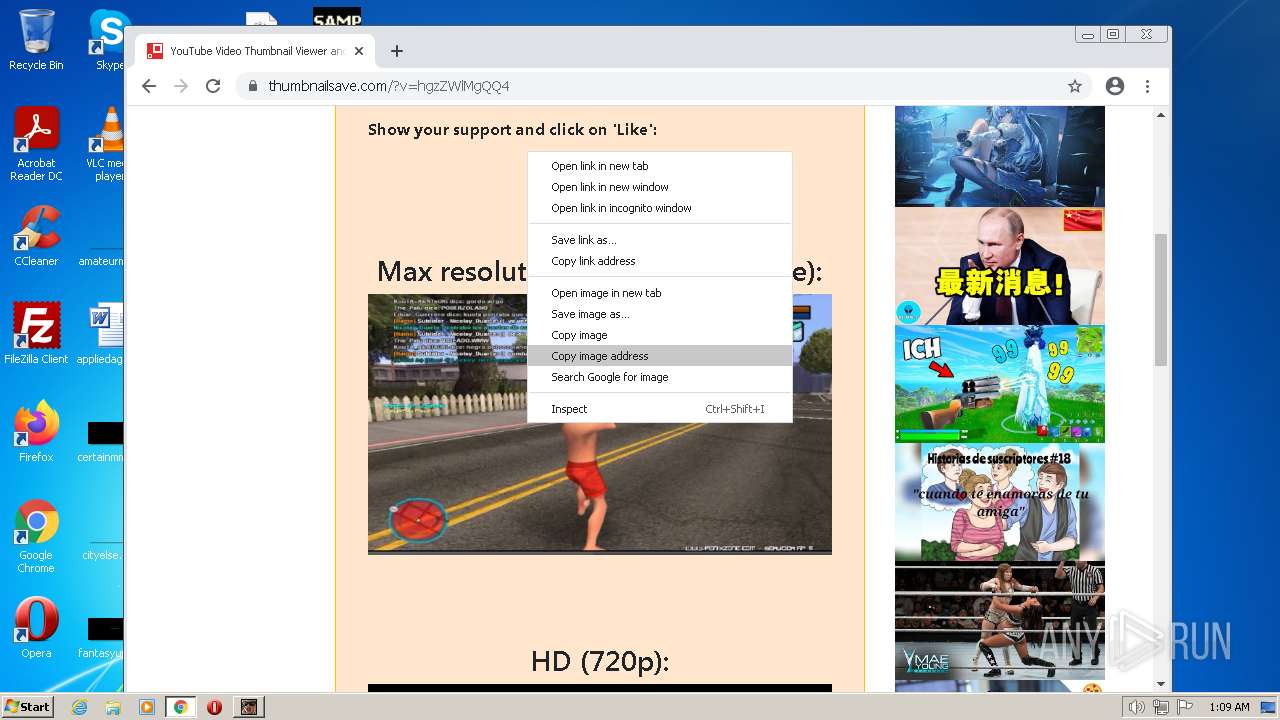Screen dimensions: 1280x720
Task: Choose Open link in new tab
Action: tap(660, 166)
